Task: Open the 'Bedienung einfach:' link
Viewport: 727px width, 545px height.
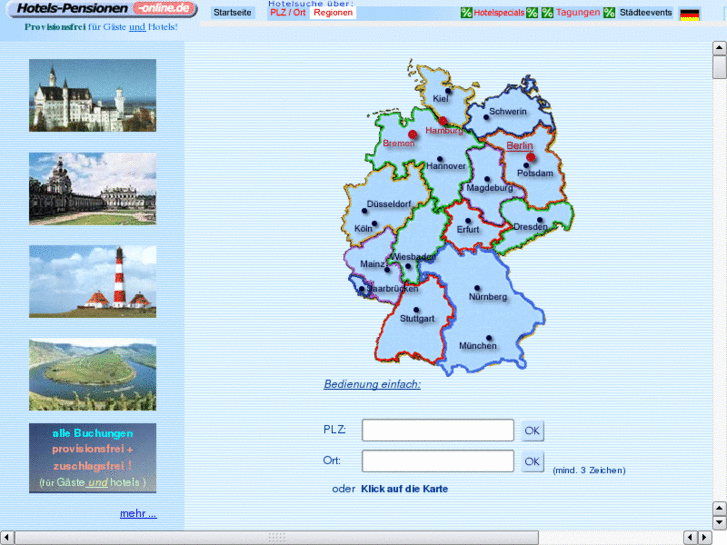Action: coord(372,384)
